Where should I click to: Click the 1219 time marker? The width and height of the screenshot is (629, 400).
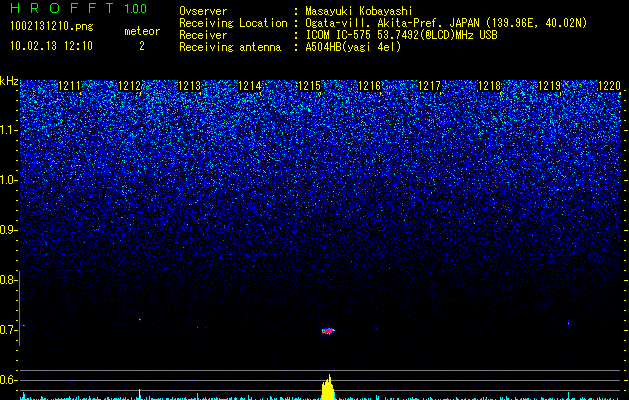coord(549,86)
